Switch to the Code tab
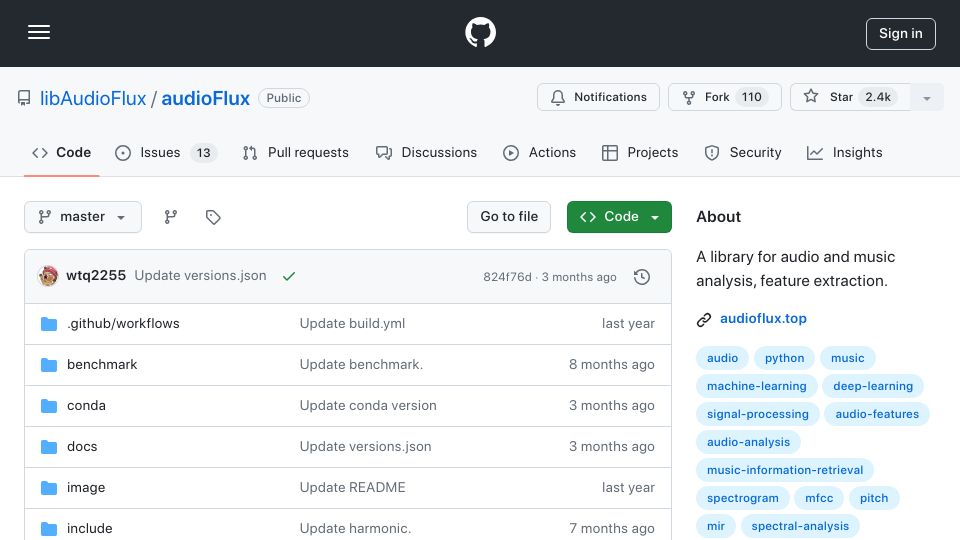The height and width of the screenshot is (540, 960). click(x=61, y=152)
